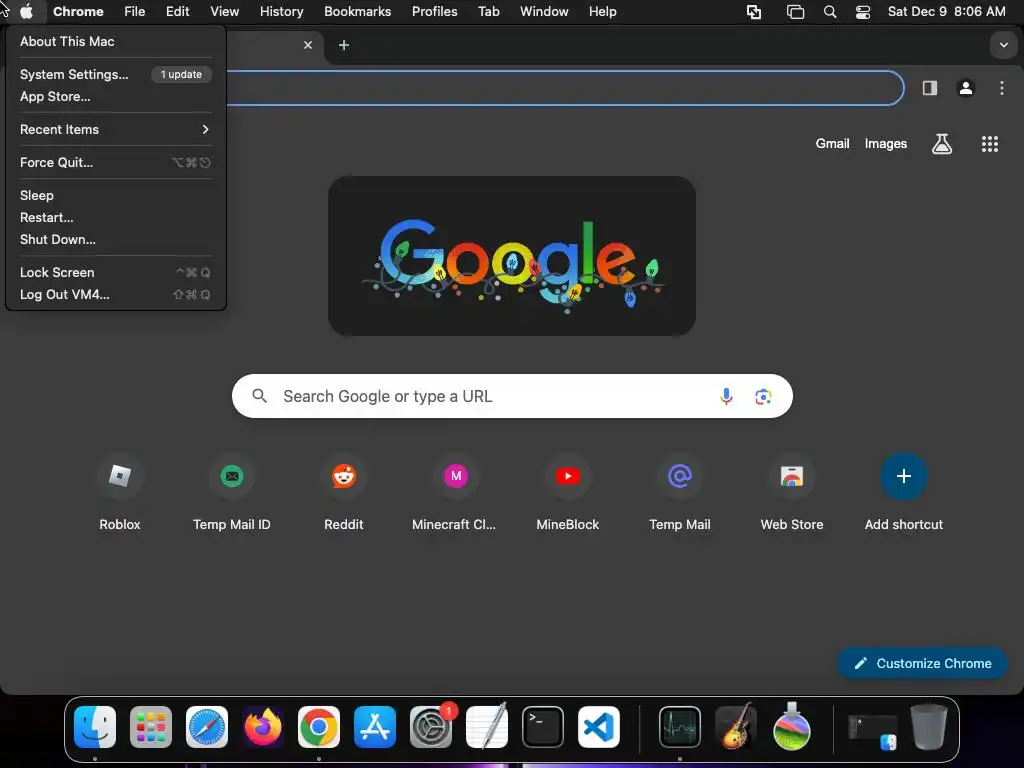Select Restart... menu entry
This screenshot has width=1024, height=768.
[116, 217]
